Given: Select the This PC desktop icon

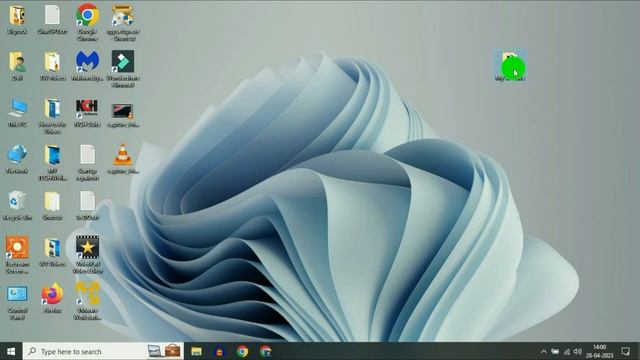Looking at the screenshot, I should pyautogui.click(x=17, y=112).
